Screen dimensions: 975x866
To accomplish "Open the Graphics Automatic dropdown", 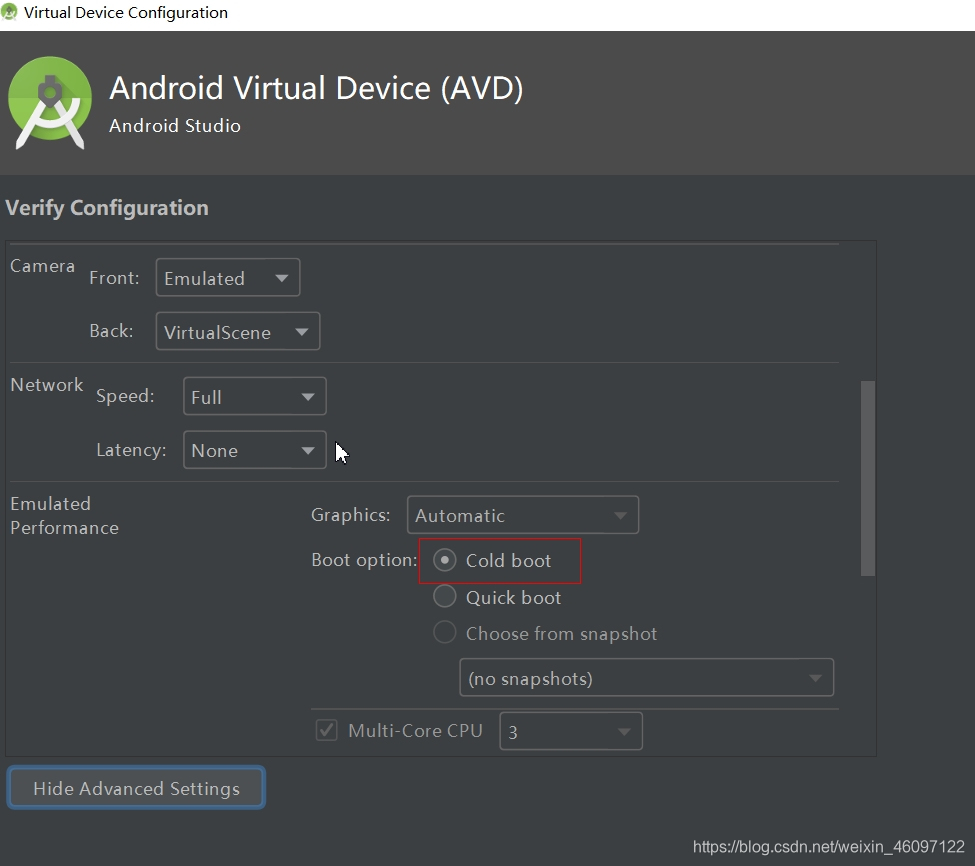I will pos(522,515).
